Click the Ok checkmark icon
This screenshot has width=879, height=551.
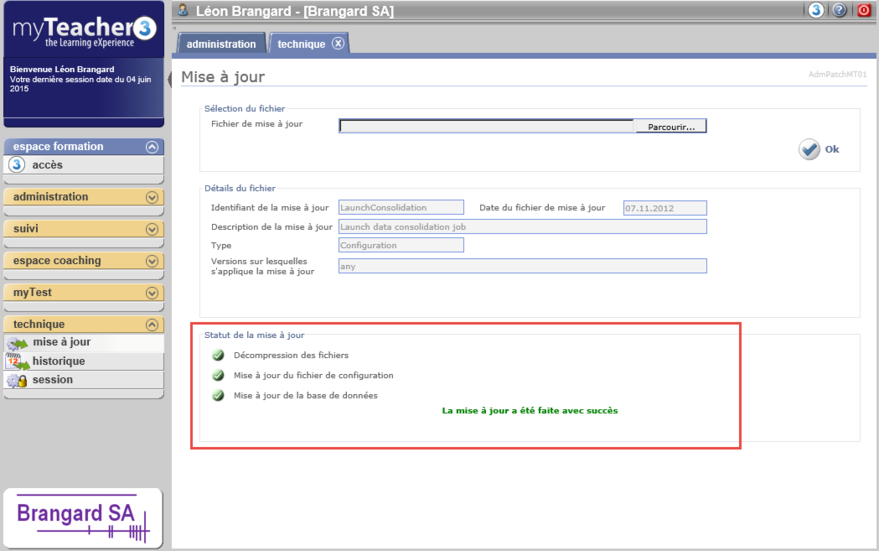809,149
